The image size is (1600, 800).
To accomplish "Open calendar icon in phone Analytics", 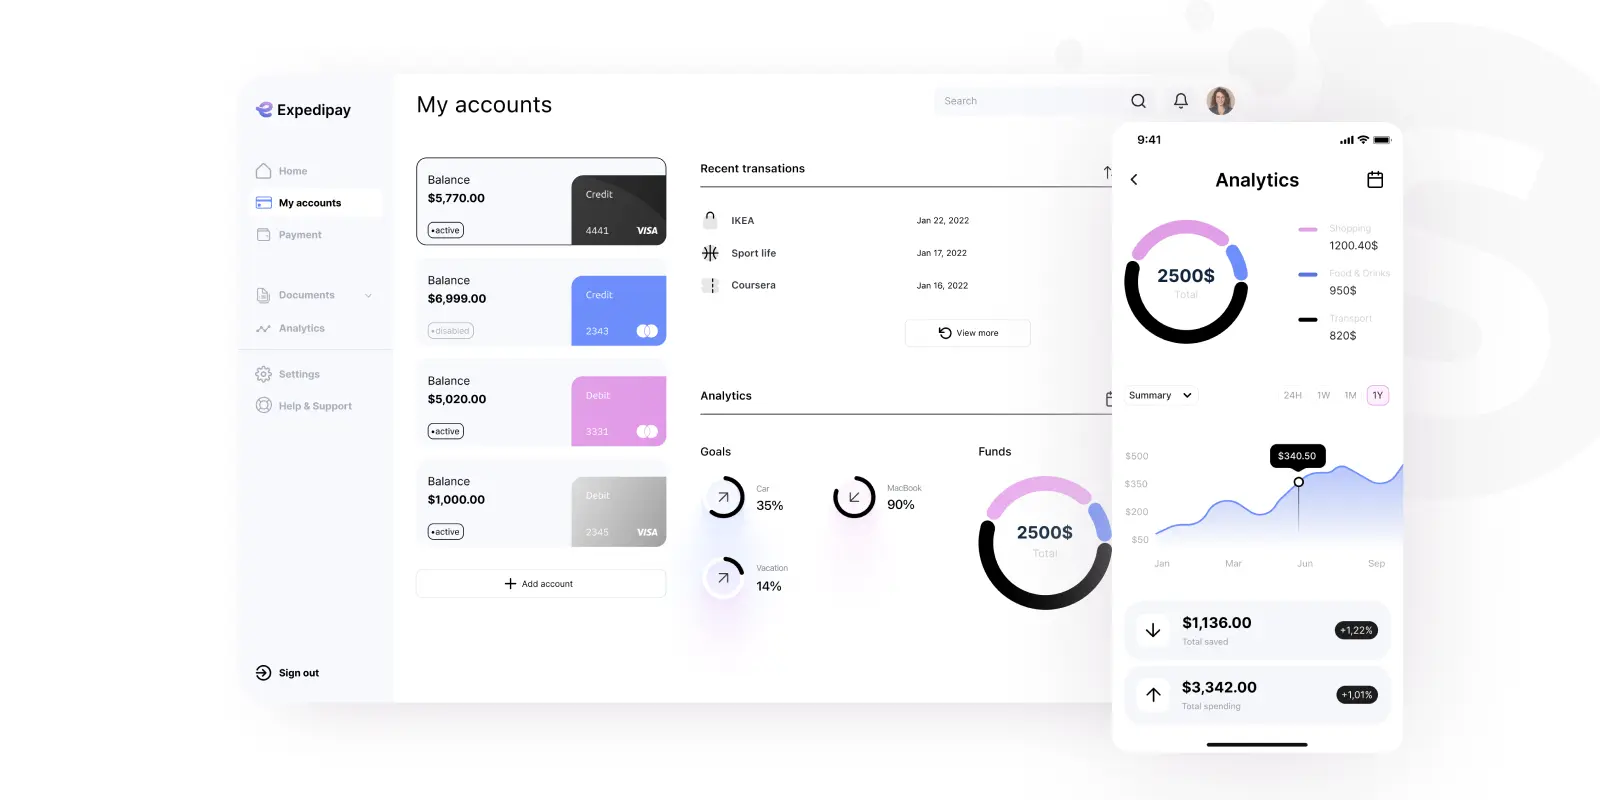I will (x=1375, y=180).
